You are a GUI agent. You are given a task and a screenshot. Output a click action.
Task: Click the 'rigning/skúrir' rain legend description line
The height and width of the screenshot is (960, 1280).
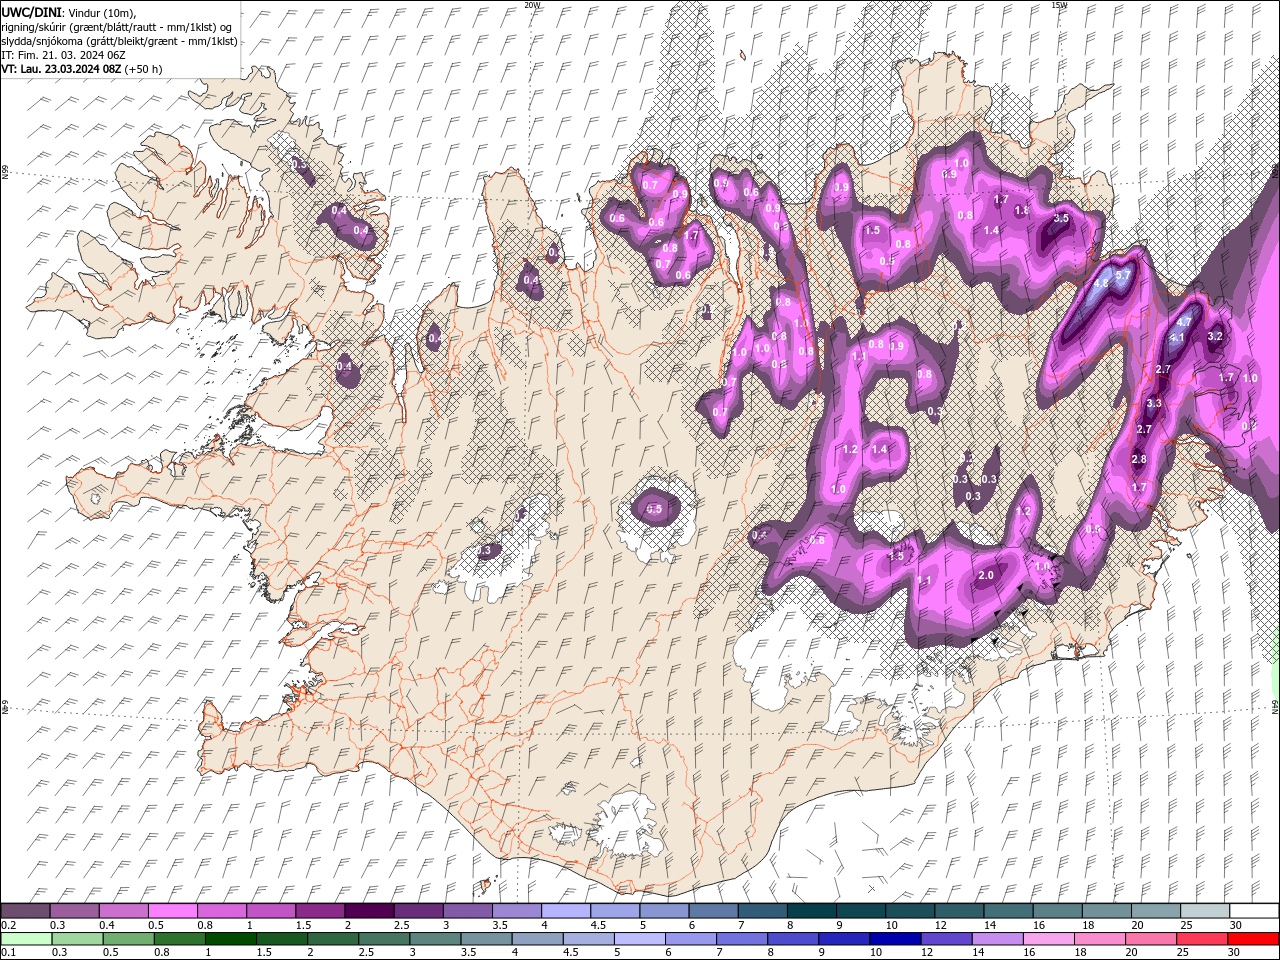pos(116,27)
